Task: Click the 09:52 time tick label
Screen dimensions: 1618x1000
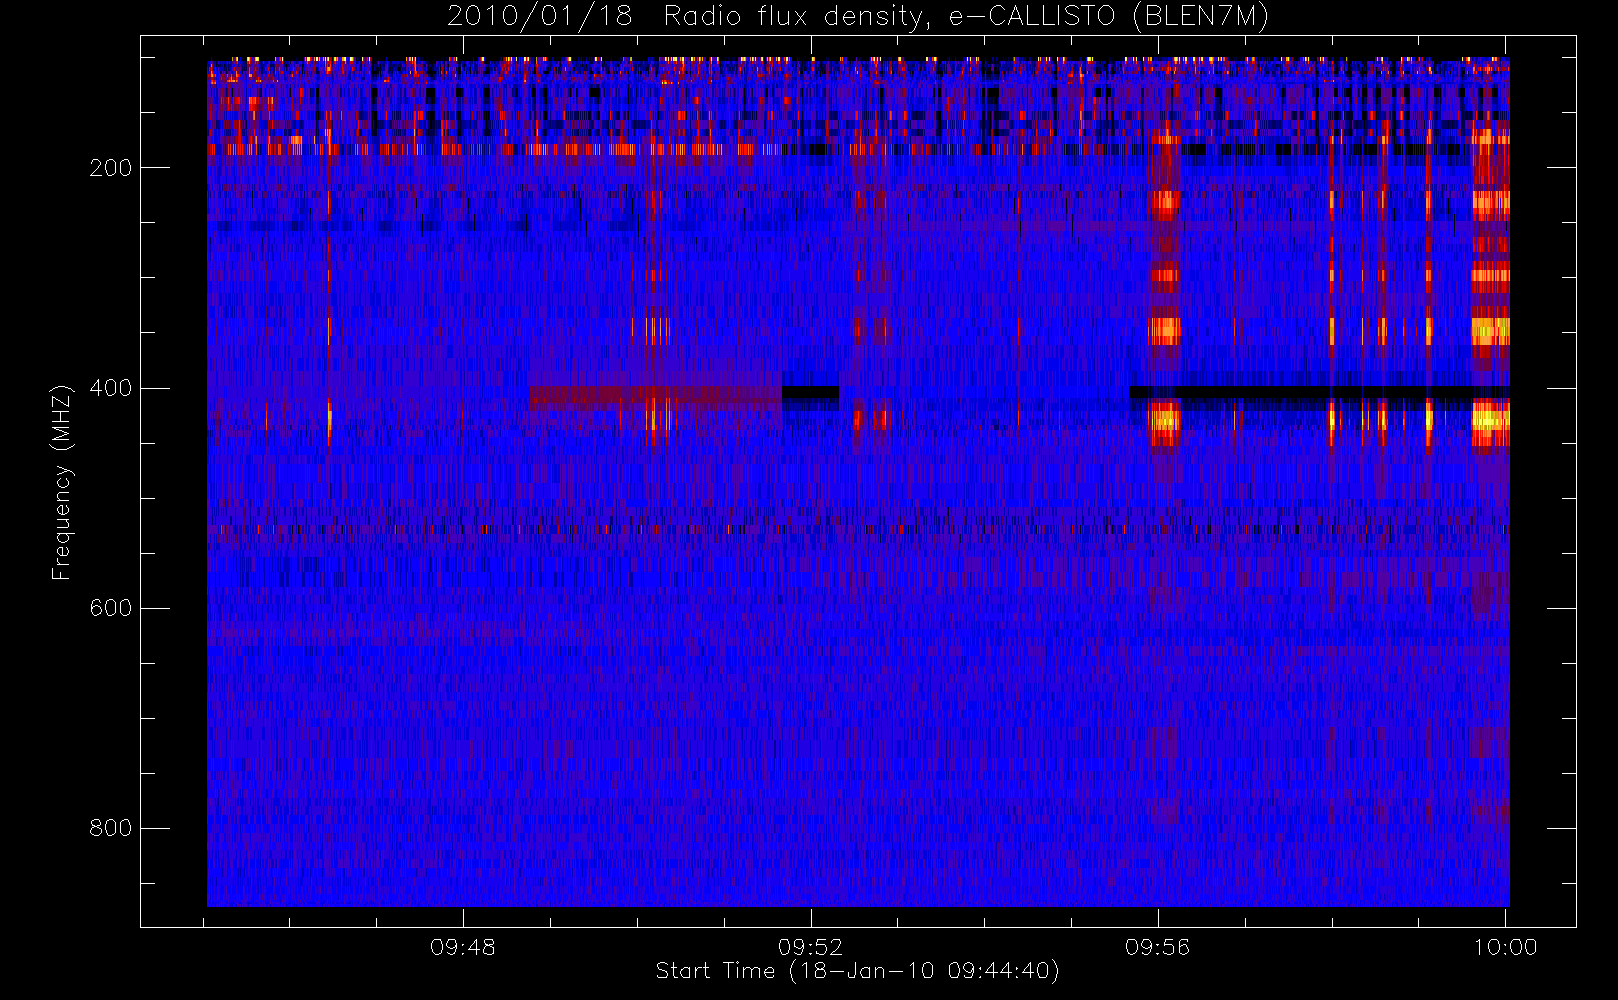Action: [811, 947]
